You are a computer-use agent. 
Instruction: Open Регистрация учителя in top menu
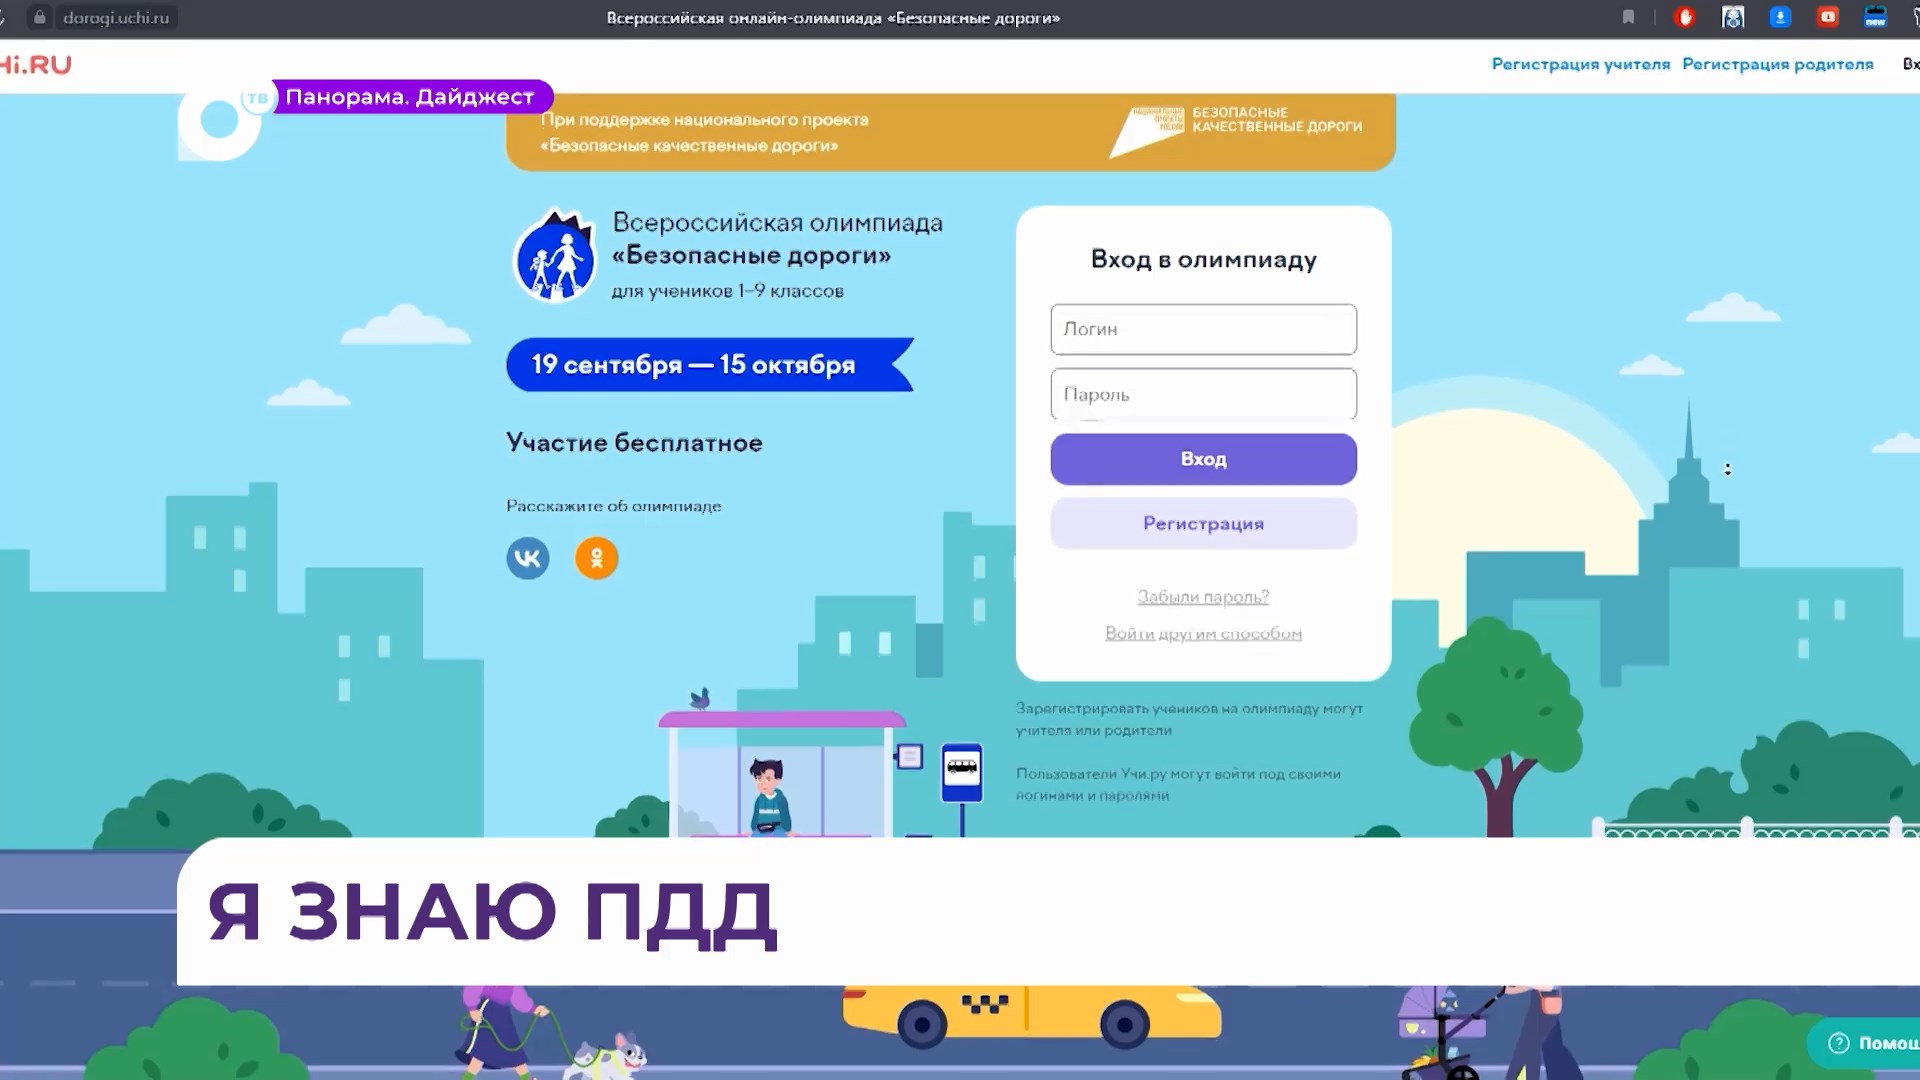point(1580,64)
